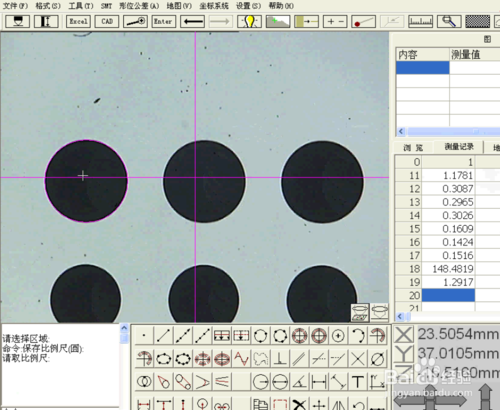
Task: Click the X axis coordinate button
Action: (404, 334)
